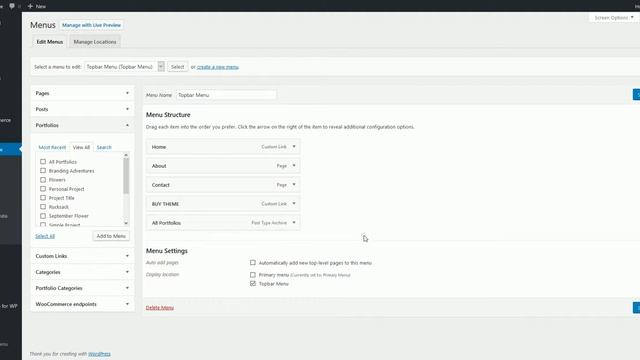Tick the Rucksack checkbox

tap(43, 207)
